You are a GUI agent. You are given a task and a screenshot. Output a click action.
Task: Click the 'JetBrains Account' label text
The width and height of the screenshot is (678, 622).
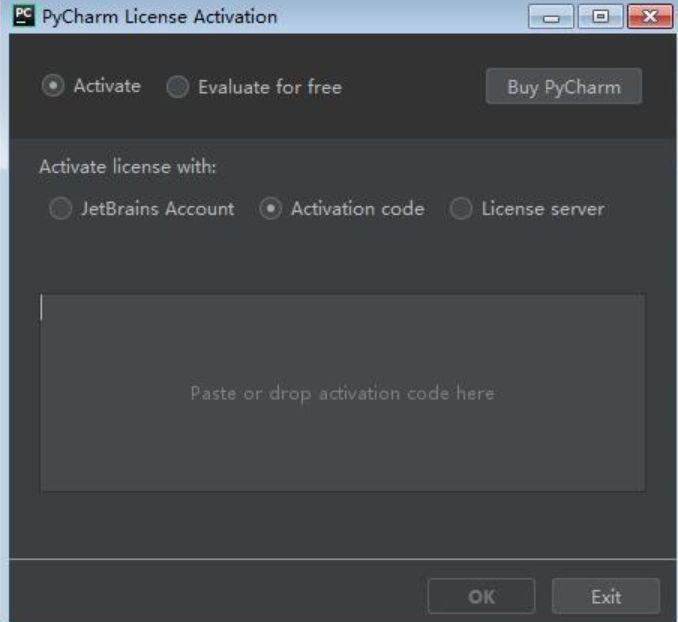pos(157,209)
